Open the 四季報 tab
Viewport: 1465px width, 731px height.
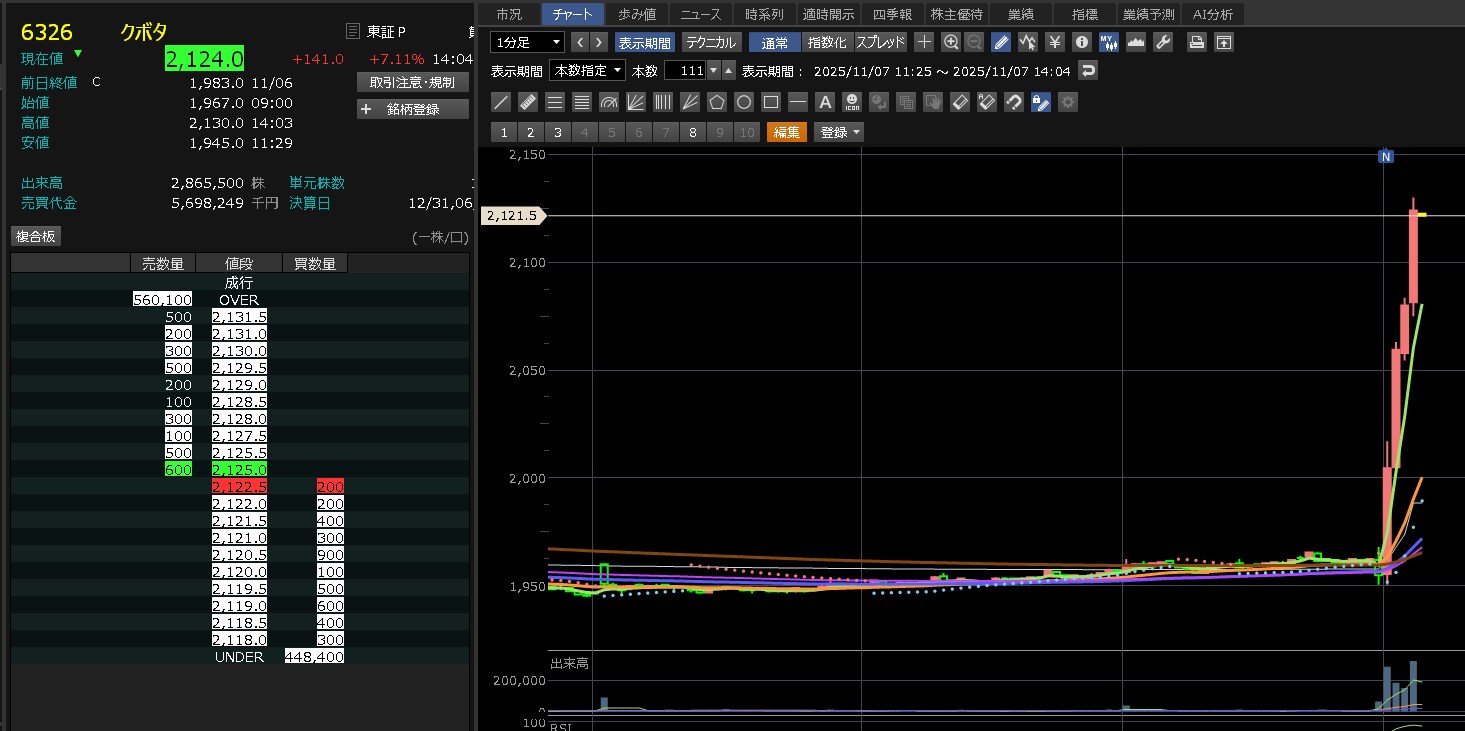point(893,14)
